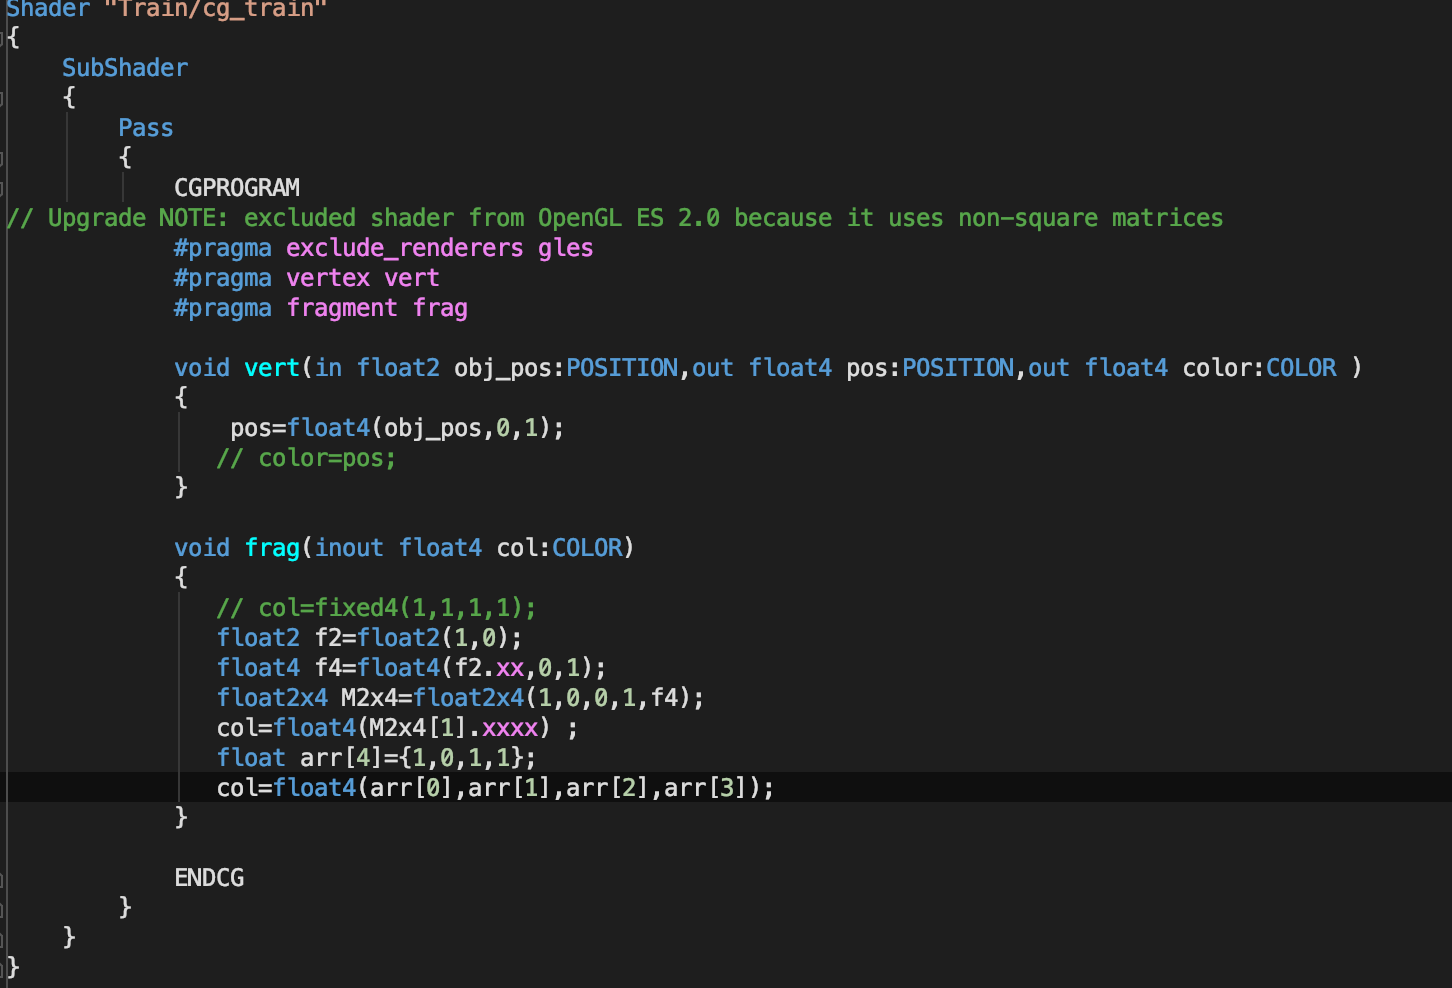
Task: Click the word gles
Action: tap(566, 248)
